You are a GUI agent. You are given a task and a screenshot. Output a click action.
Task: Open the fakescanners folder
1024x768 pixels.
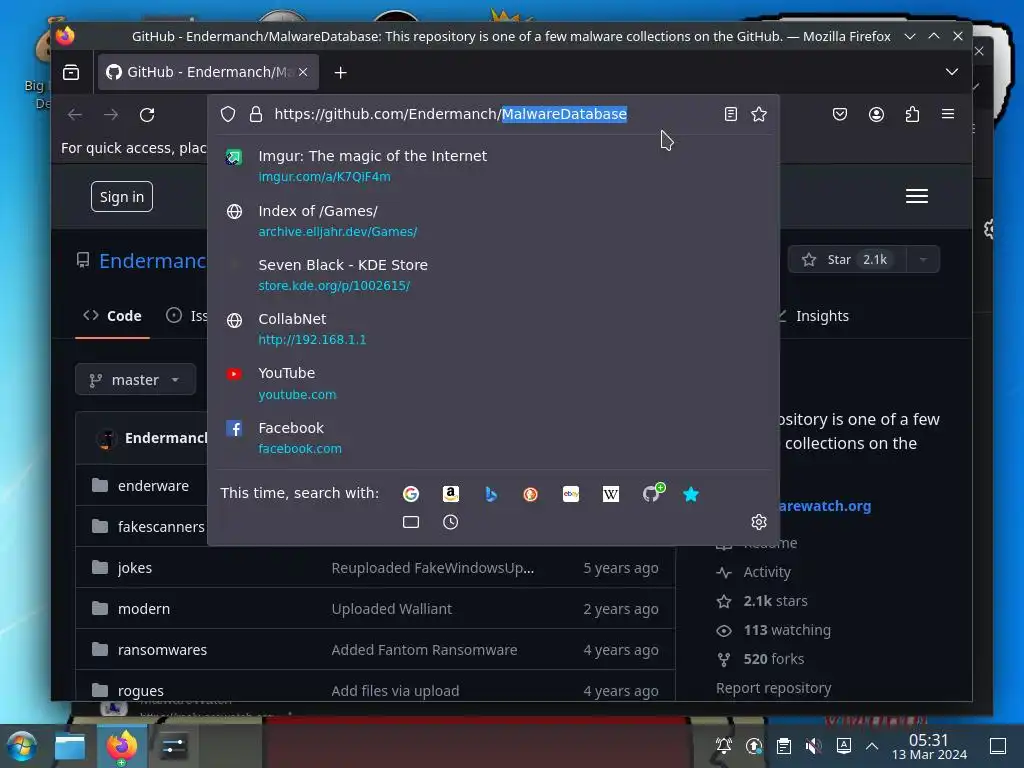click(x=161, y=527)
